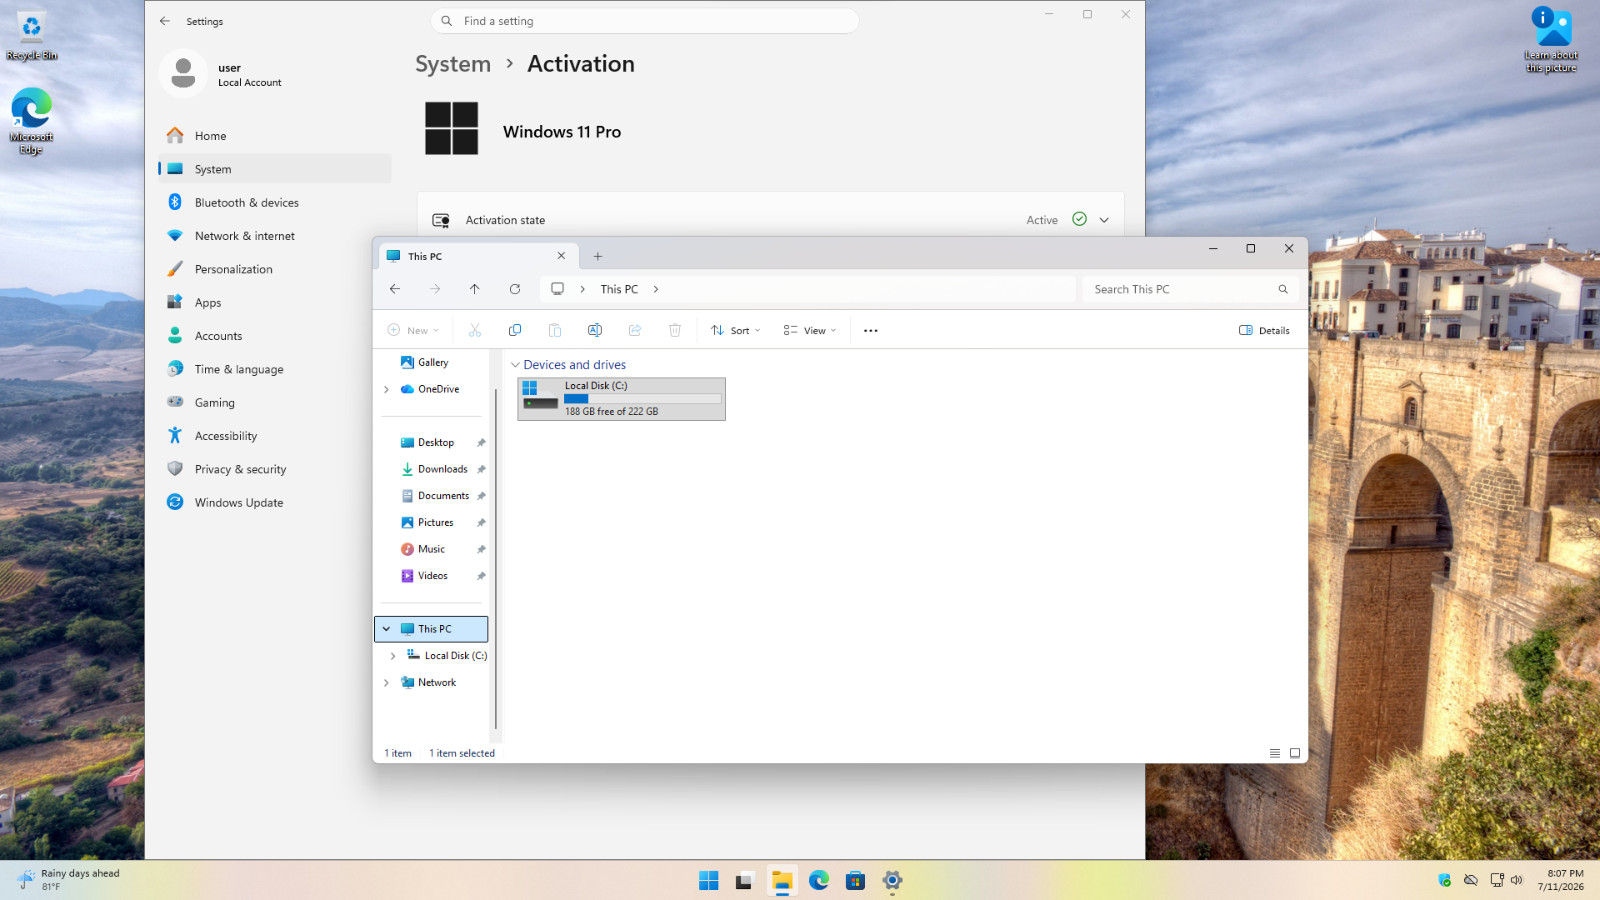Switch to details list view in status bar
This screenshot has width=1600, height=900.
point(1275,753)
